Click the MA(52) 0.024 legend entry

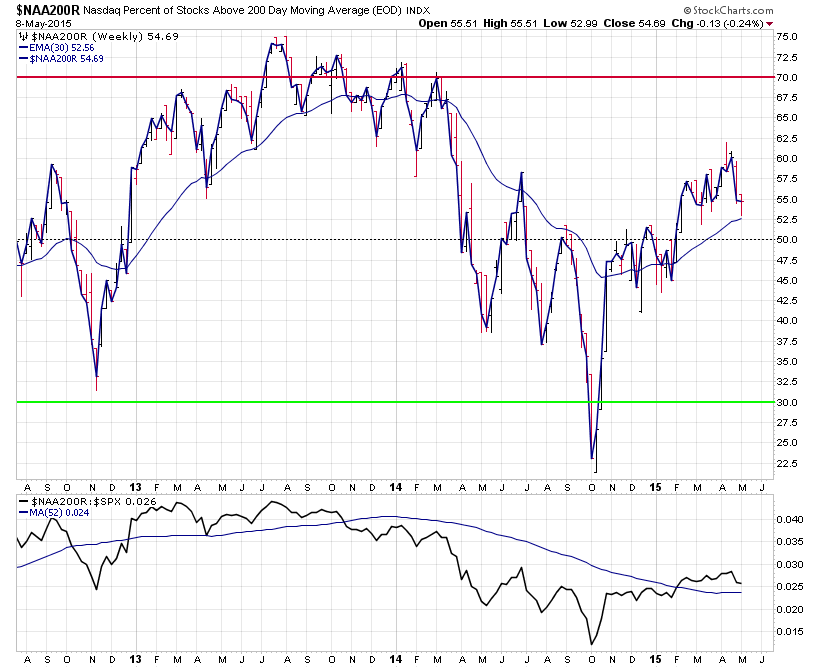pos(54,513)
